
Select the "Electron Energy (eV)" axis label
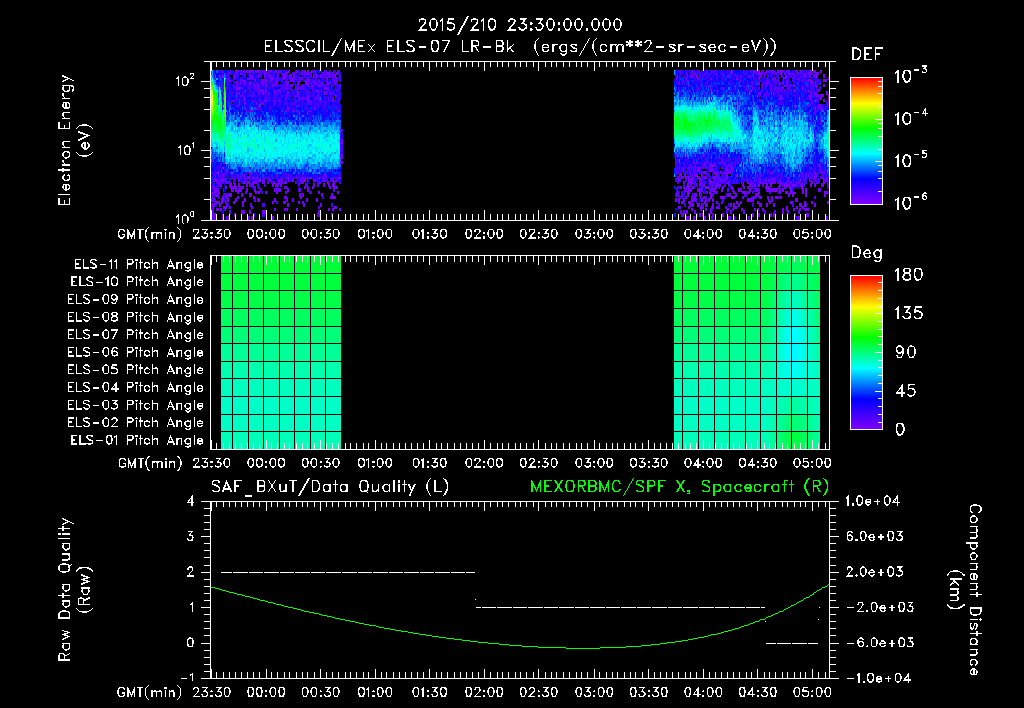click(74, 141)
